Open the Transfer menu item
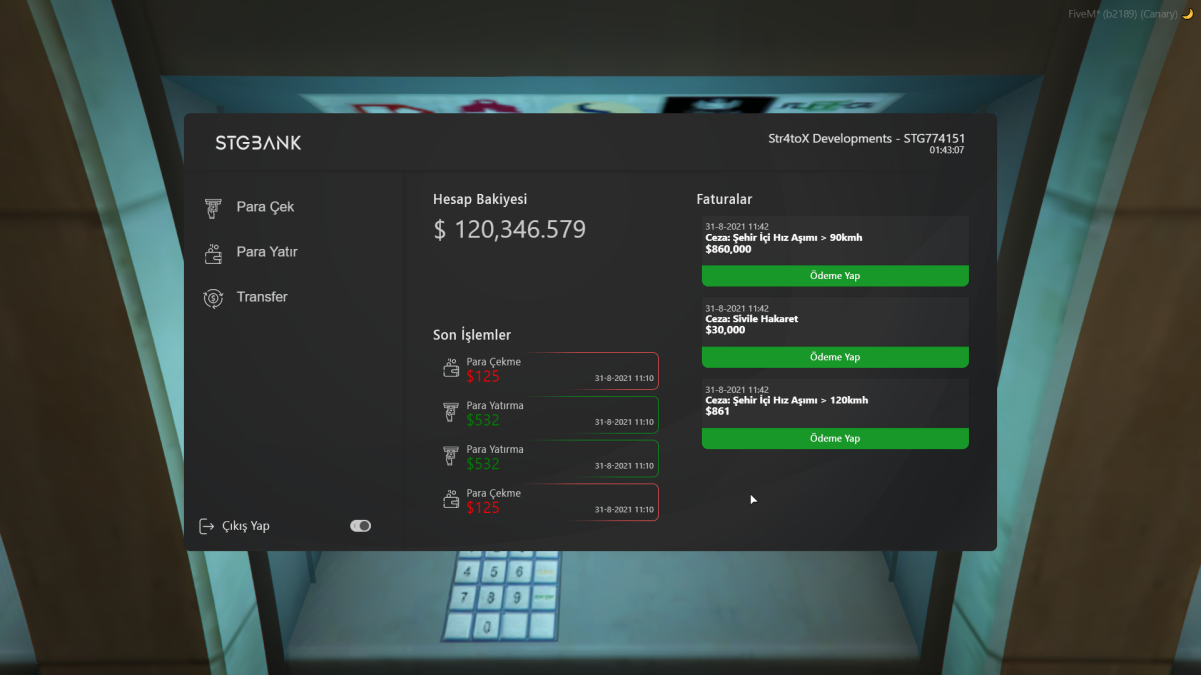 point(262,297)
